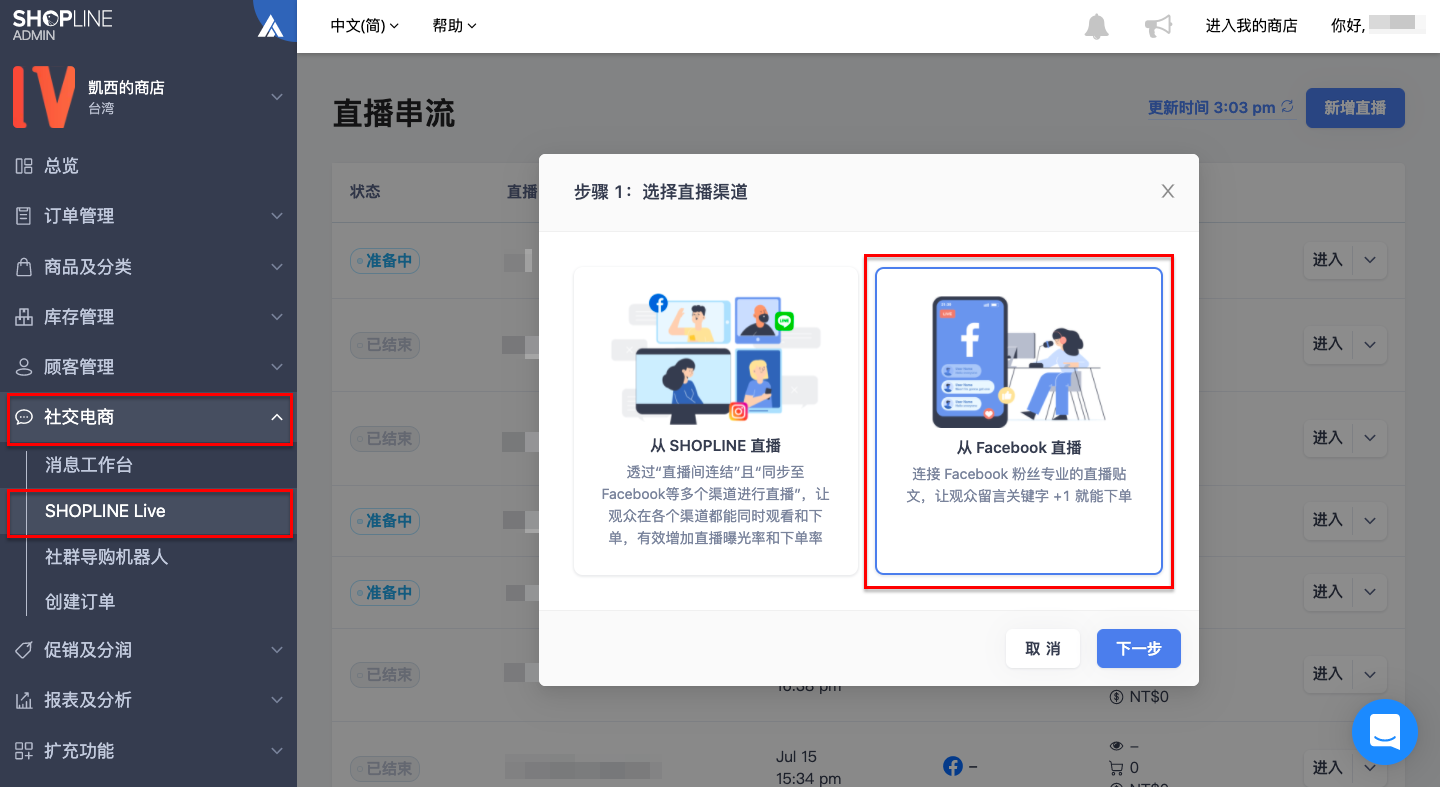Click the 进入我的商店 link
Screen dimensions: 1440x787
pyautogui.click(x=1251, y=26)
